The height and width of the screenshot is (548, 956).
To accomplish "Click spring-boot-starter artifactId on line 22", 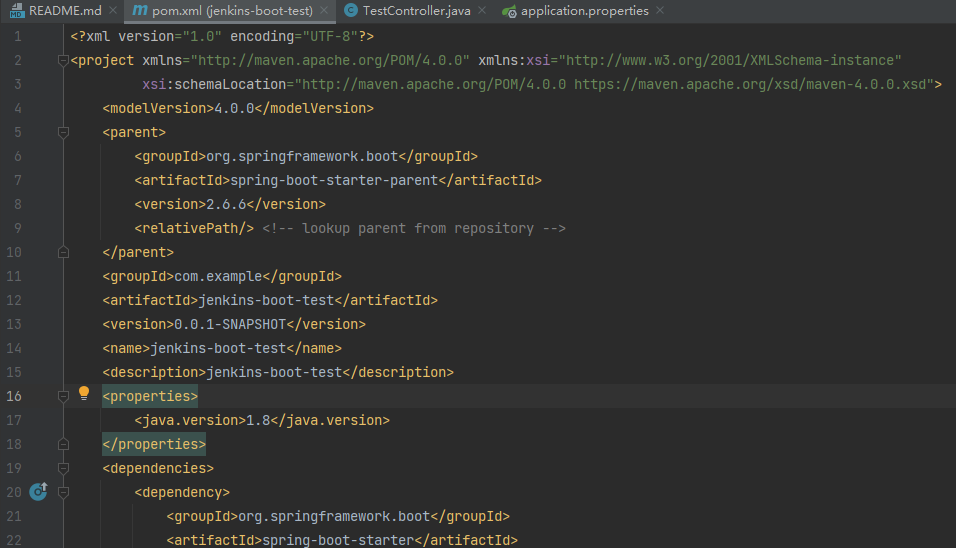I will coord(338,540).
